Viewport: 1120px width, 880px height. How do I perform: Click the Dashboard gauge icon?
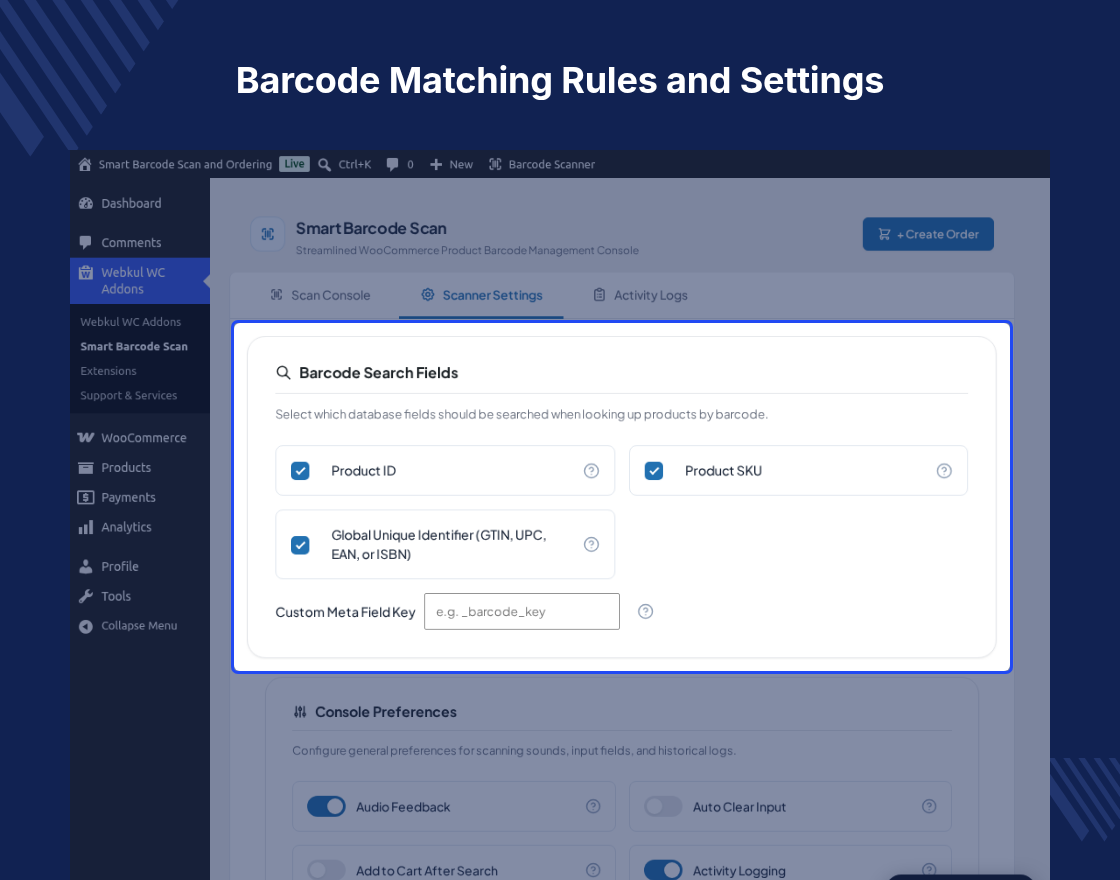click(x=86, y=204)
